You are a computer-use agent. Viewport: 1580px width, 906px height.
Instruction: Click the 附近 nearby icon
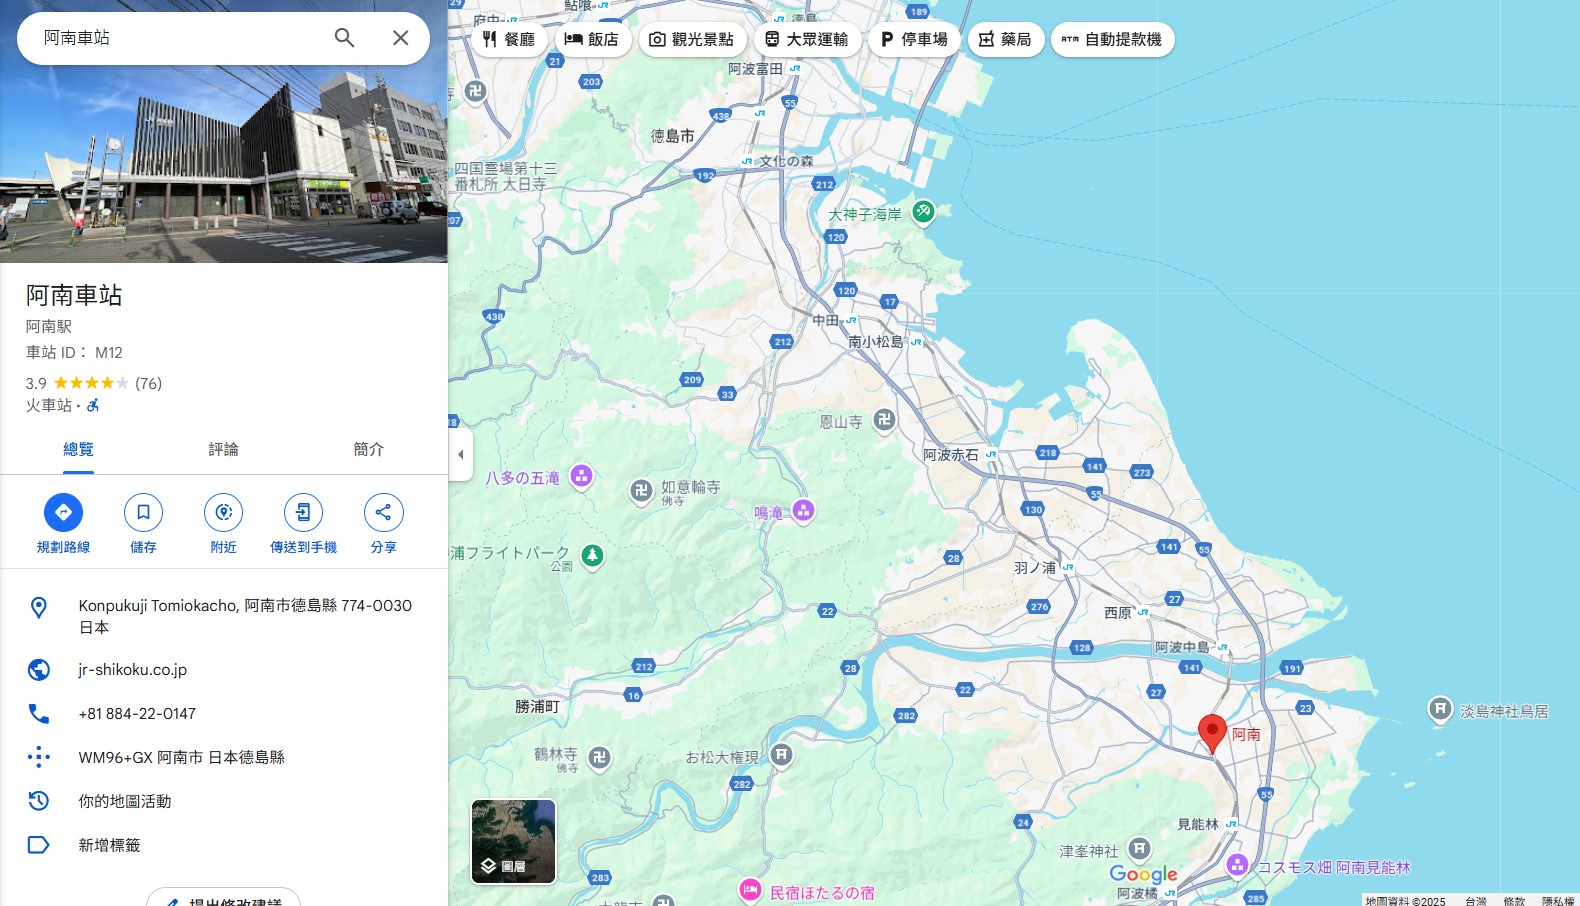click(x=223, y=512)
